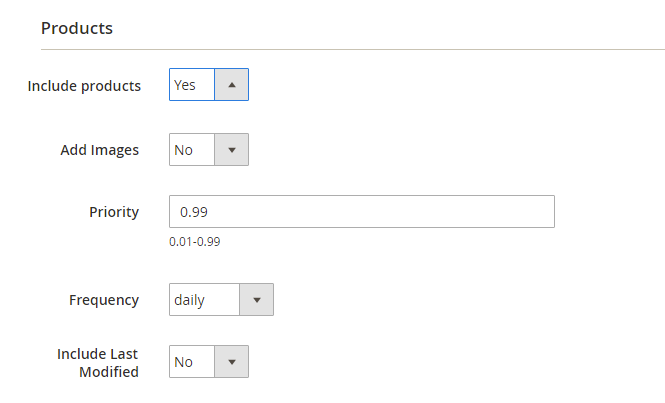Expand the Frequency dropdown arrow
This screenshot has height=403, width=665.
[x=256, y=299]
